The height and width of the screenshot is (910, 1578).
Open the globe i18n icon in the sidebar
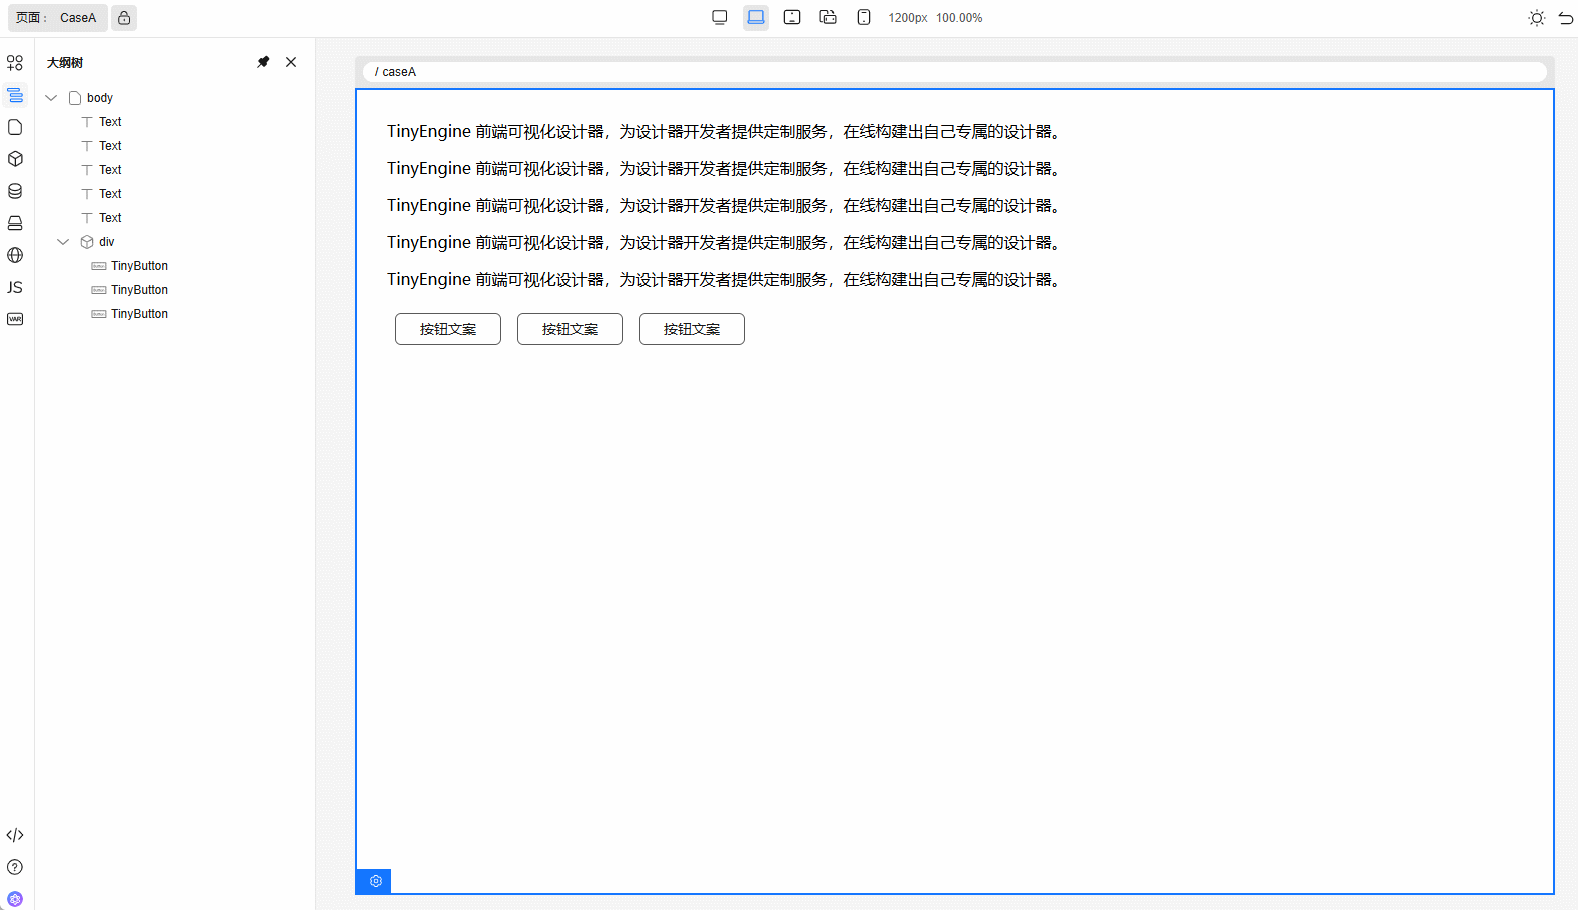(15, 255)
